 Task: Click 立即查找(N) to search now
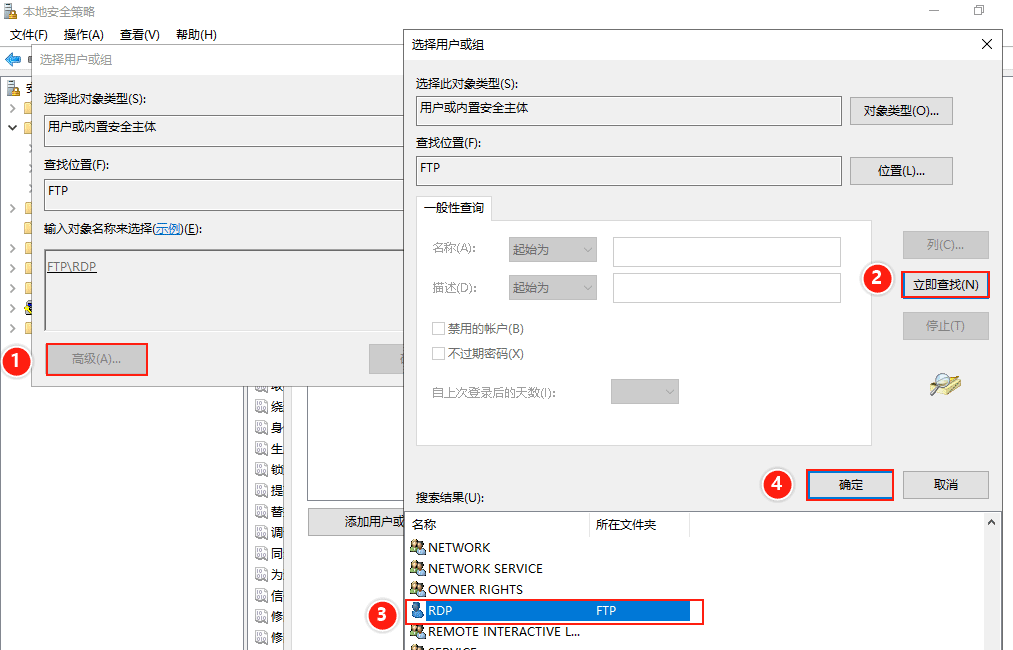(x=945, y=285)
